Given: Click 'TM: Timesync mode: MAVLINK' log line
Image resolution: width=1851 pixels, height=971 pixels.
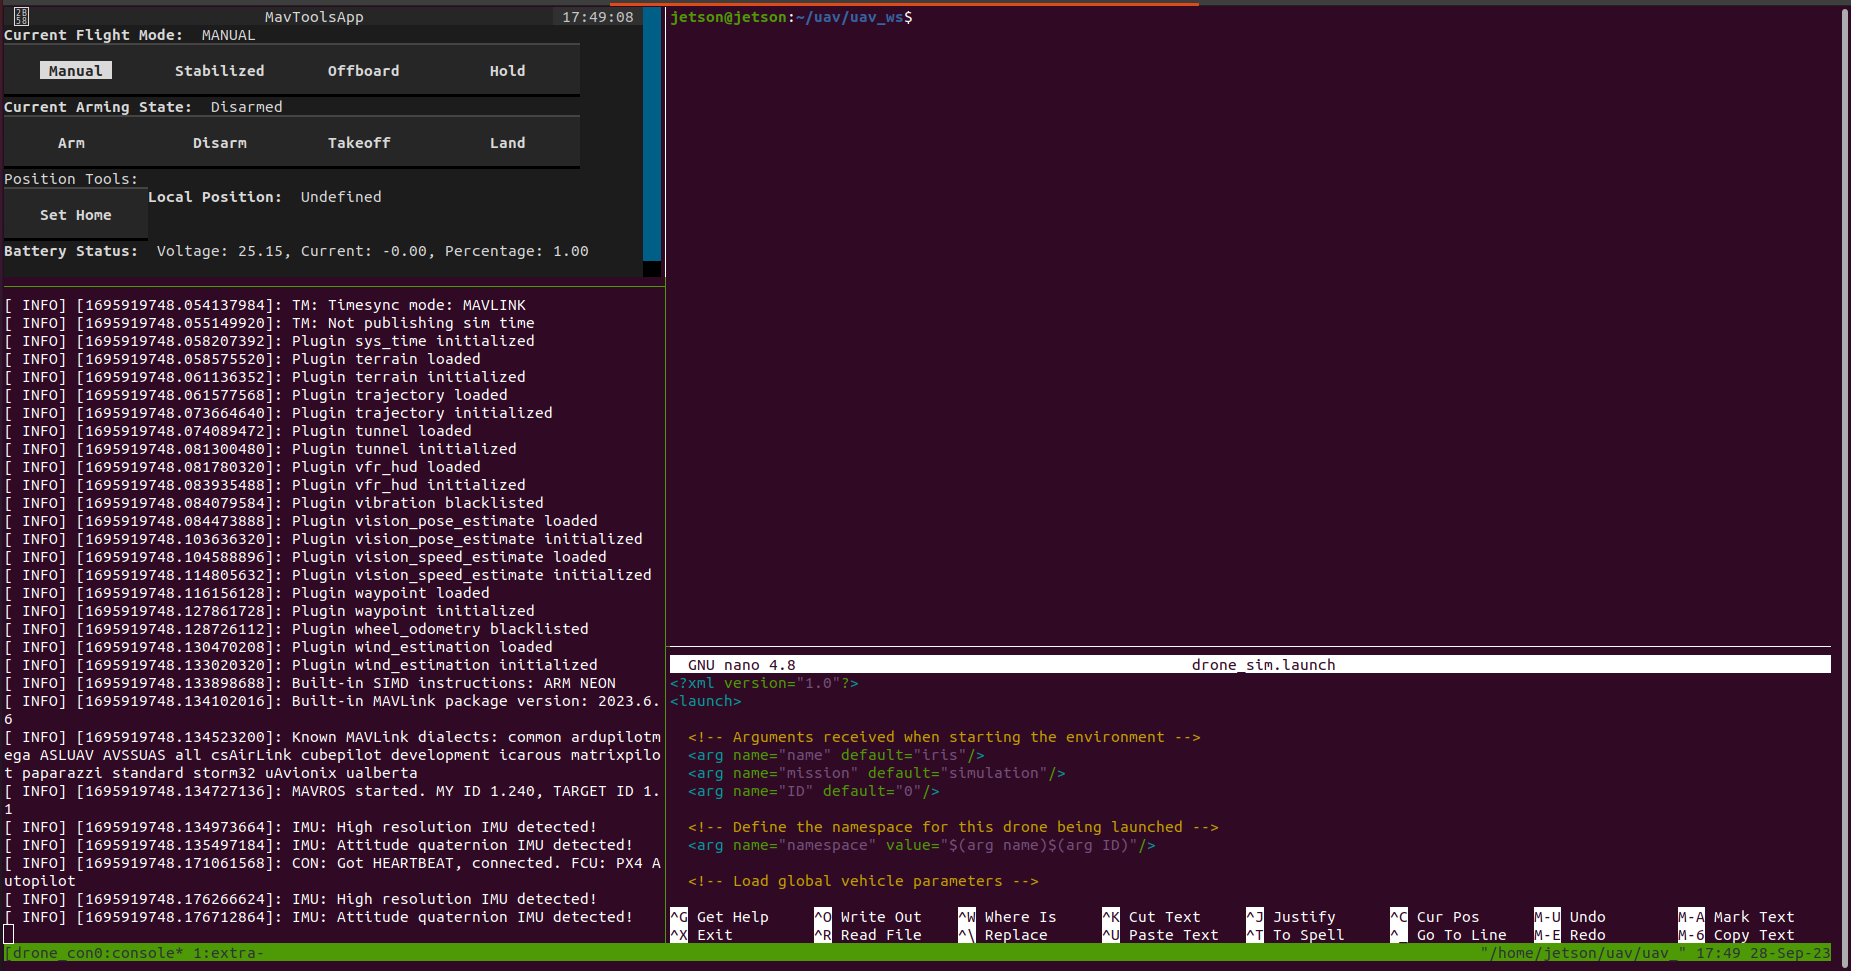Looking at the screenshot, I should pyautogui.click(x=265, y=305).
